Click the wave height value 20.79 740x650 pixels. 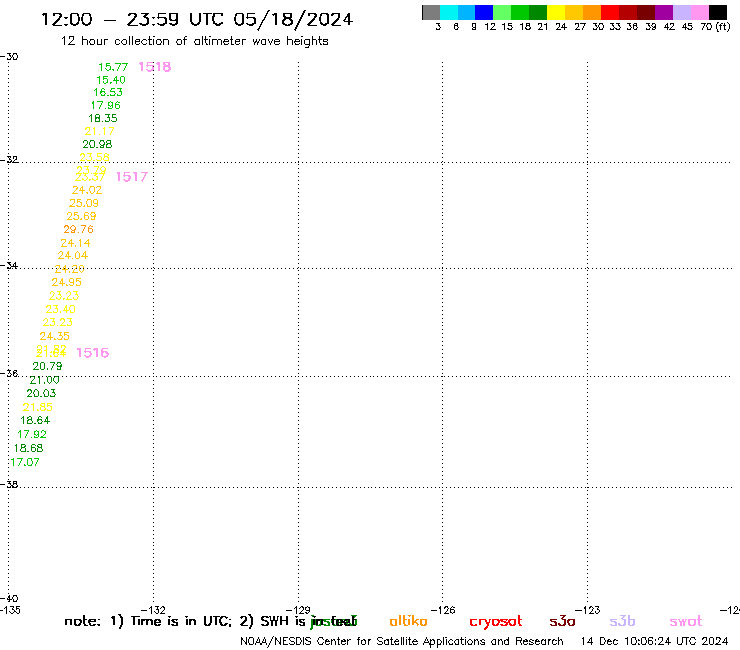(47, 366)
